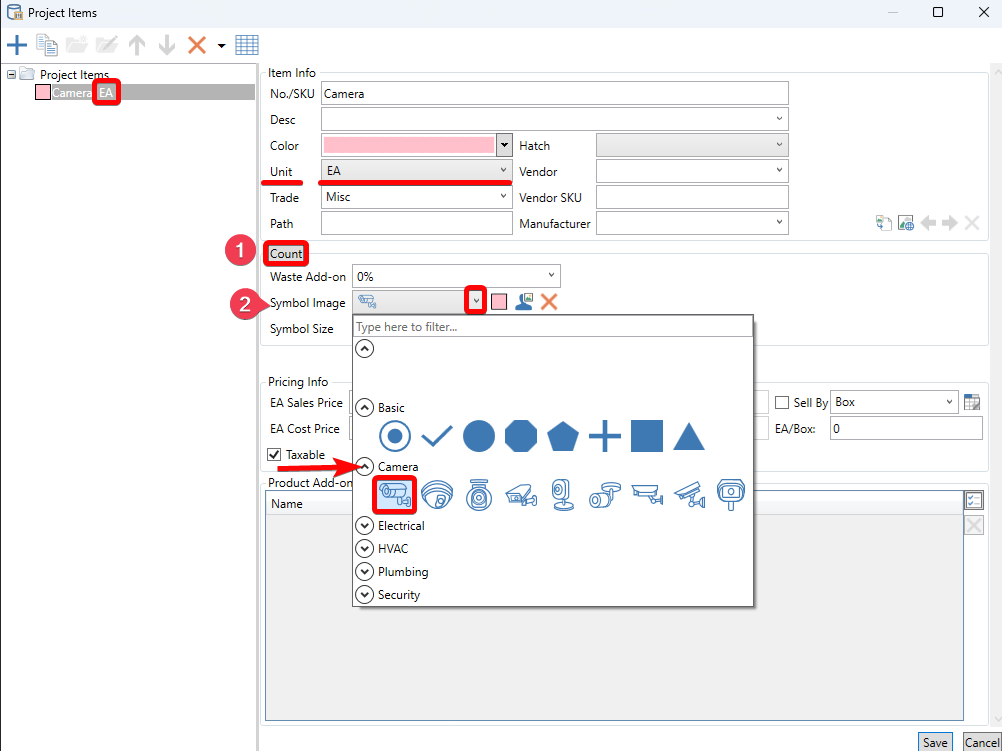This screenshot has height=751, width=1002.
Task: Click the Type here to filter box
Action: pos(553,327)
